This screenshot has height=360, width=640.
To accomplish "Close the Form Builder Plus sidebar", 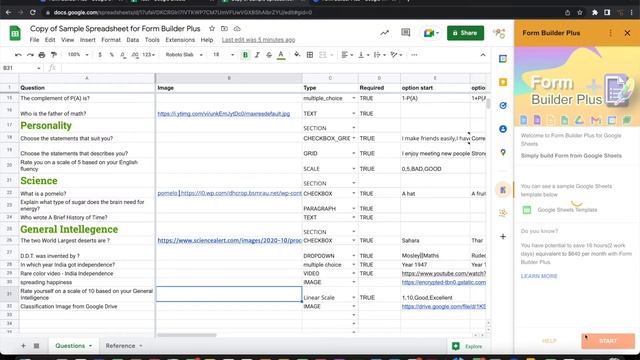I will pos(627,33).
